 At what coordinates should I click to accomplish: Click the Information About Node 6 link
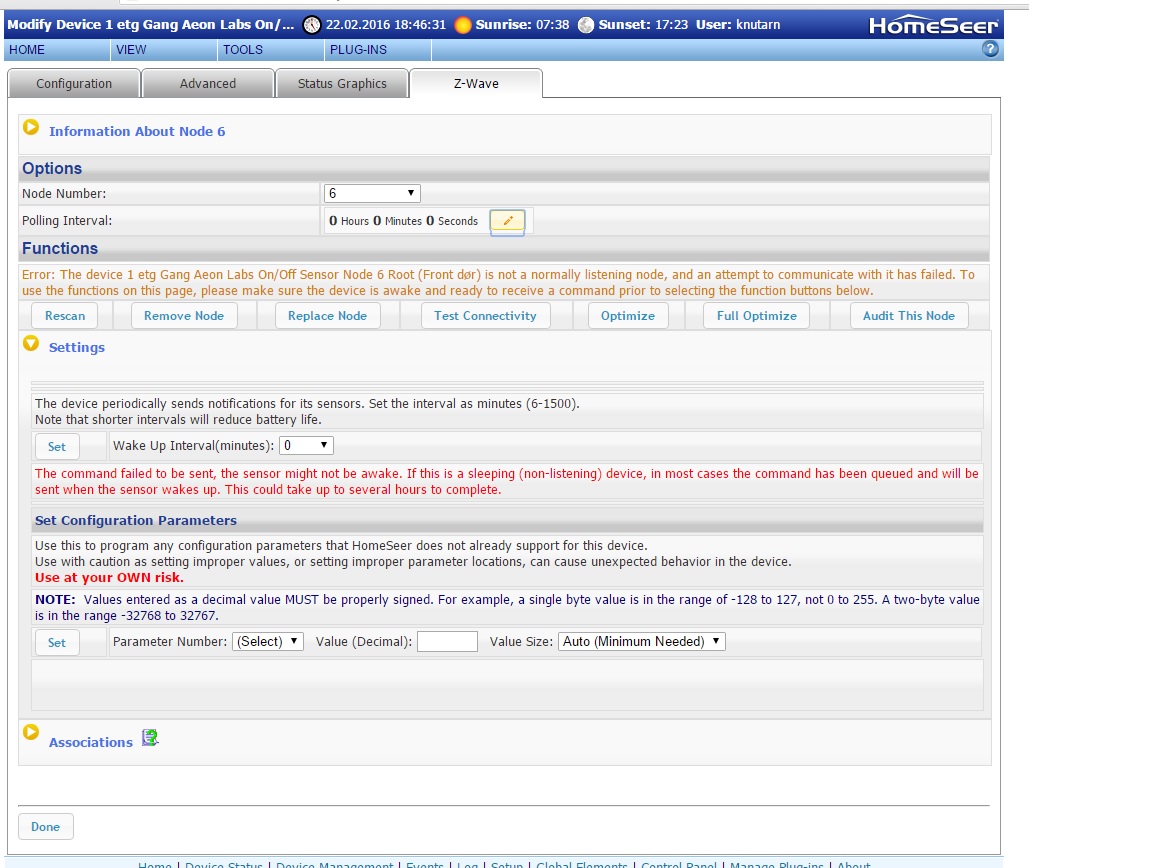(x=137, y=132)
